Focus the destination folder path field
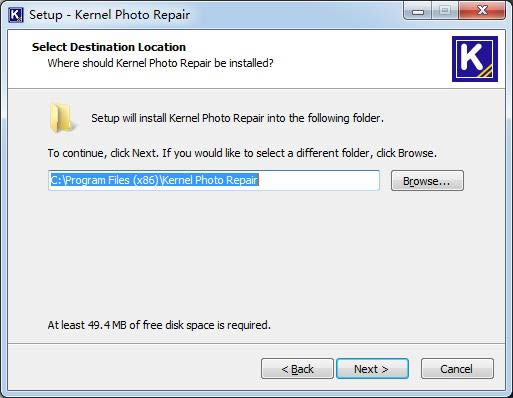 (214, 180)
